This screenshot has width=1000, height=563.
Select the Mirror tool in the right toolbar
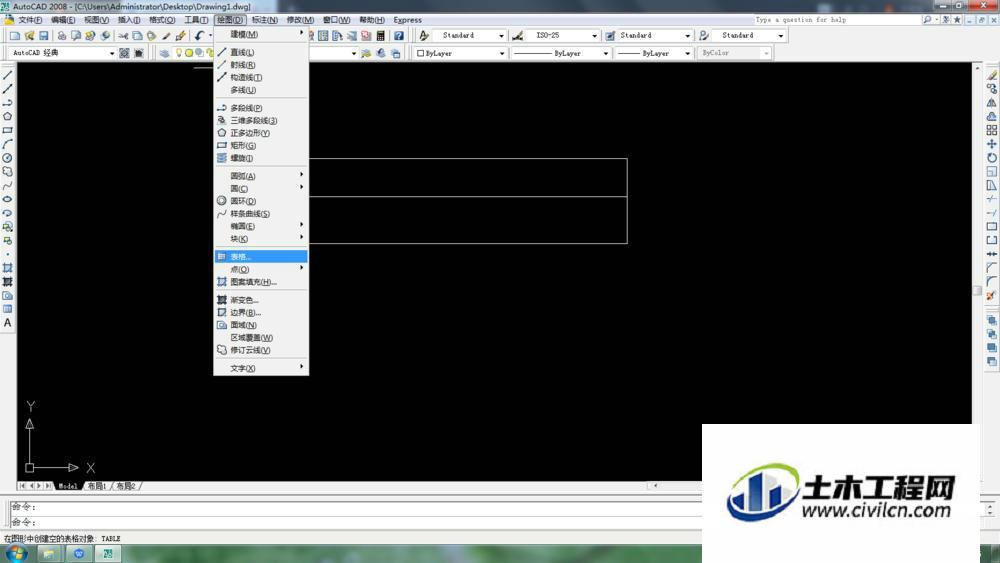(x=992, y=103)
